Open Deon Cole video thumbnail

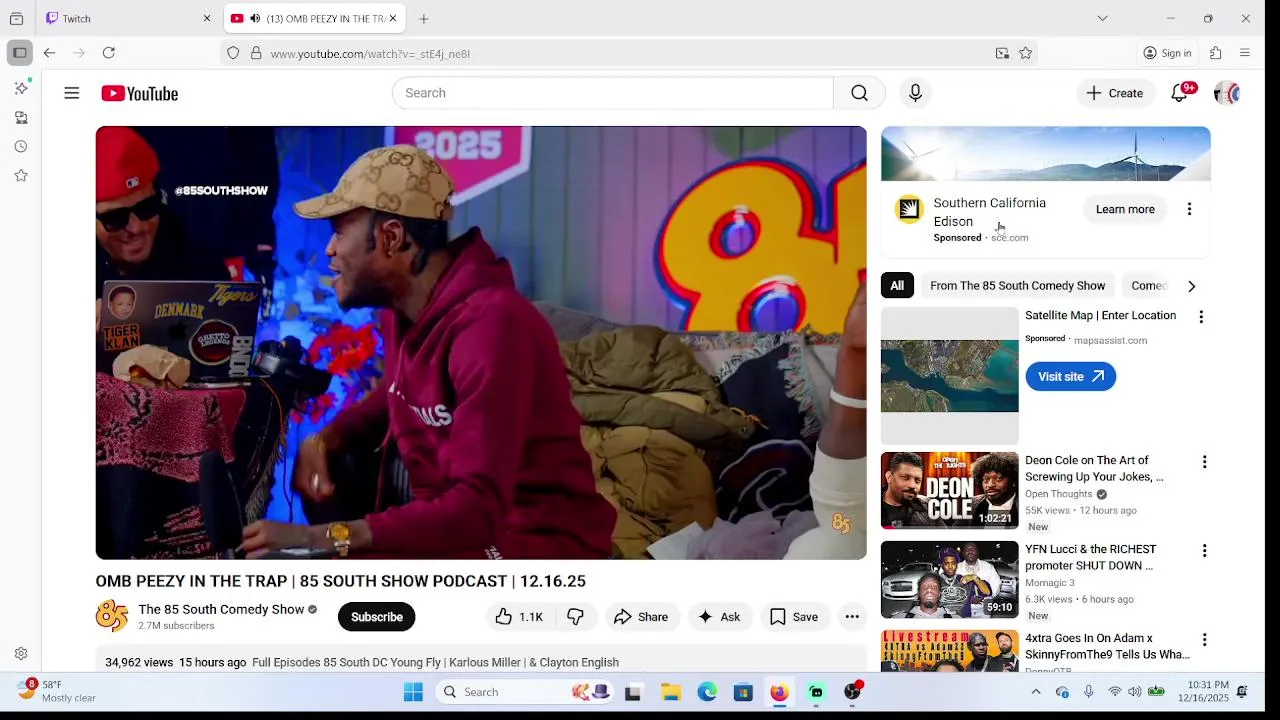(949, 490)
